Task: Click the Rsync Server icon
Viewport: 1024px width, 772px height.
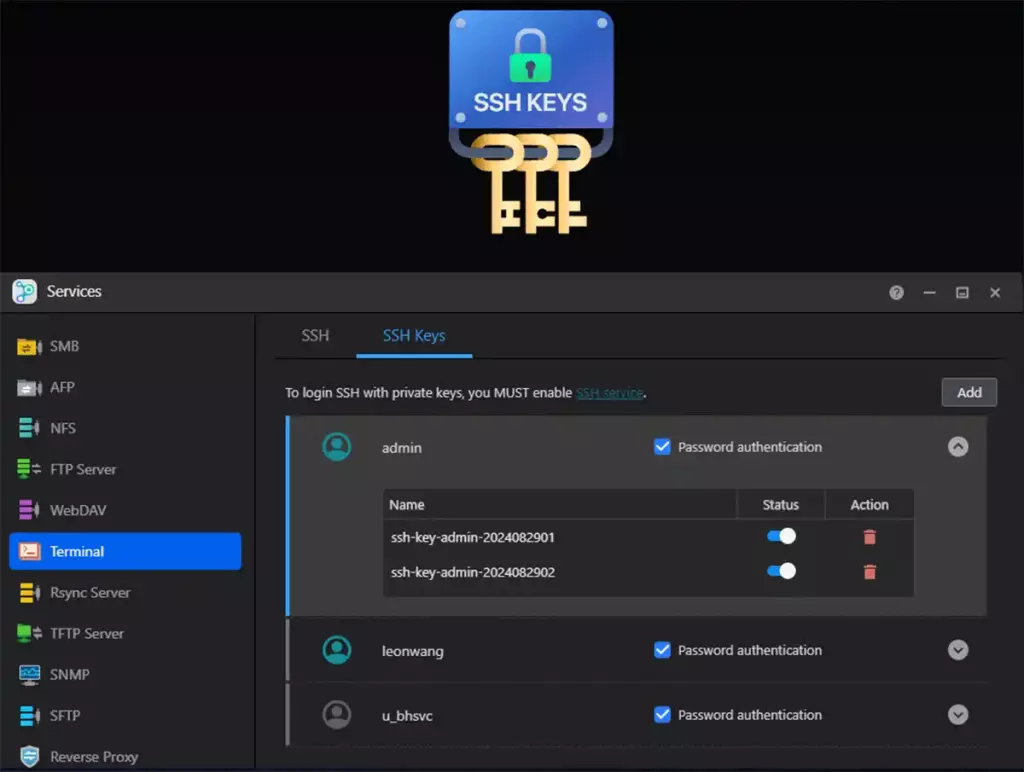Action: pos(29,592)
